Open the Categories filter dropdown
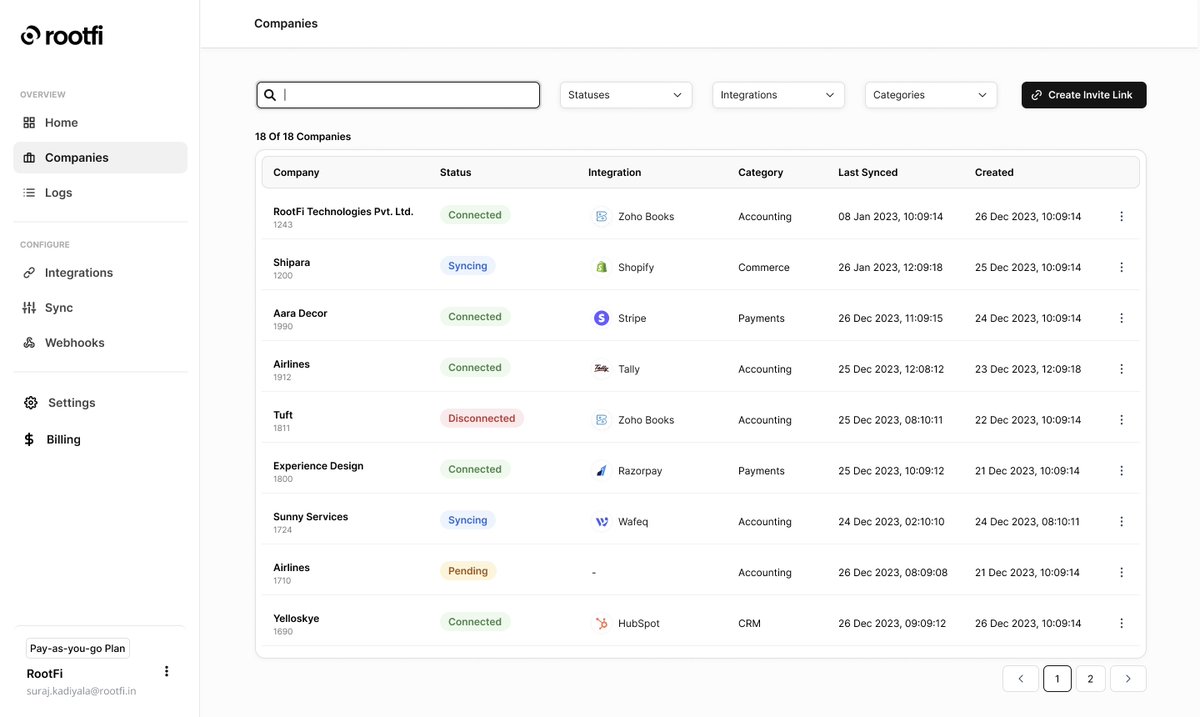Screen dimensions: 1200x717 (931, 95)
